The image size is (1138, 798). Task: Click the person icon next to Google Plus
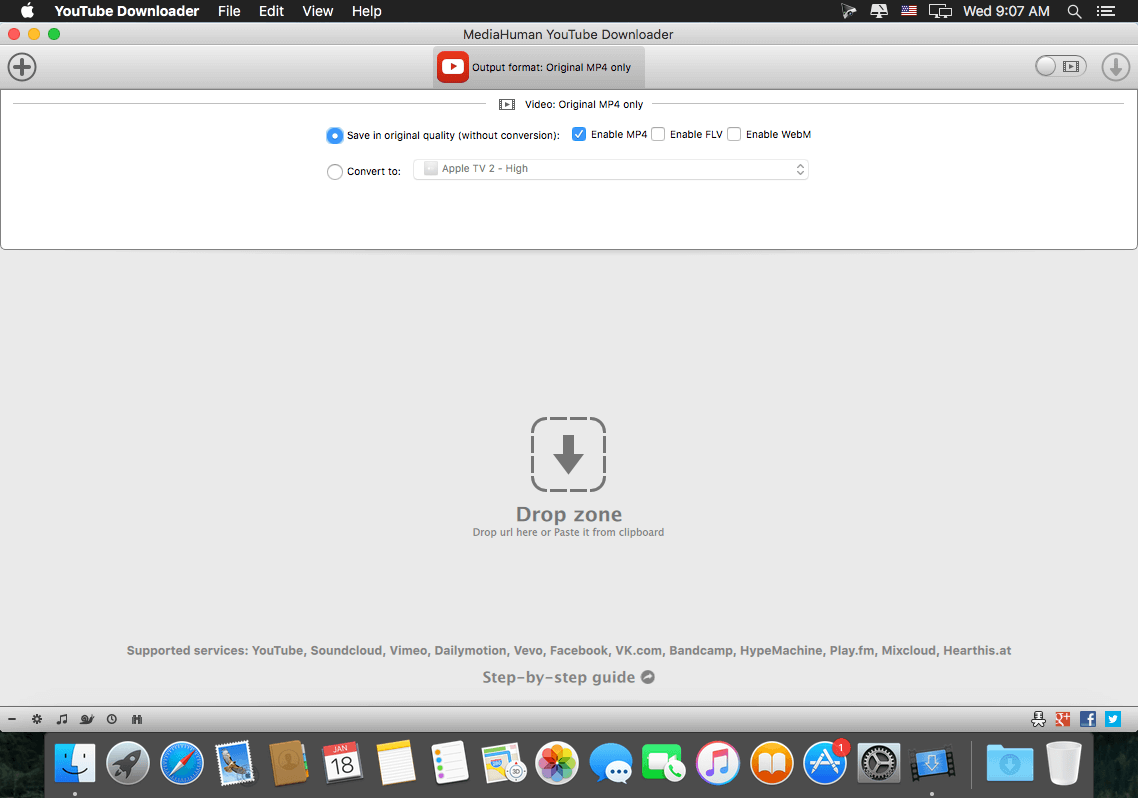(x=1039, y=719)
